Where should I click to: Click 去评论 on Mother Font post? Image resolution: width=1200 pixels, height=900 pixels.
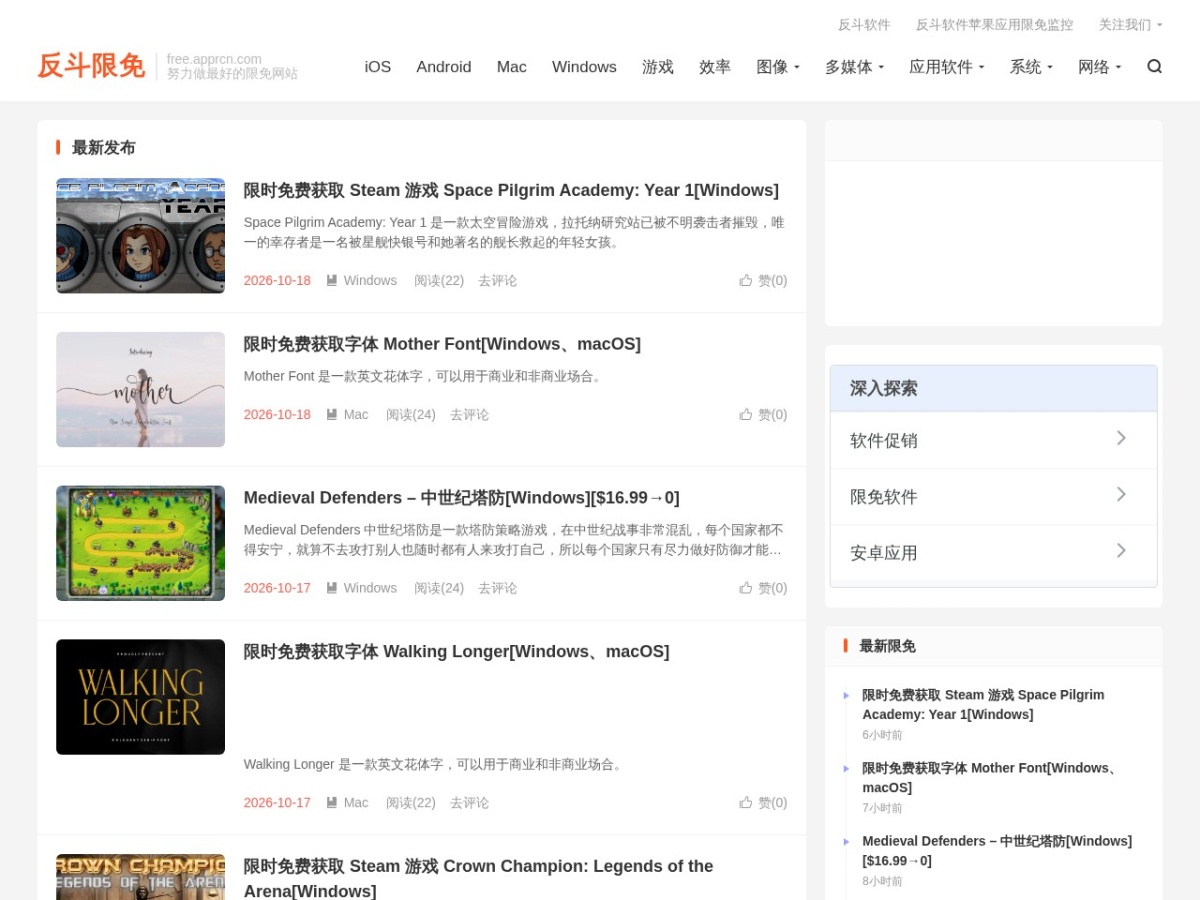pos(470,415)
